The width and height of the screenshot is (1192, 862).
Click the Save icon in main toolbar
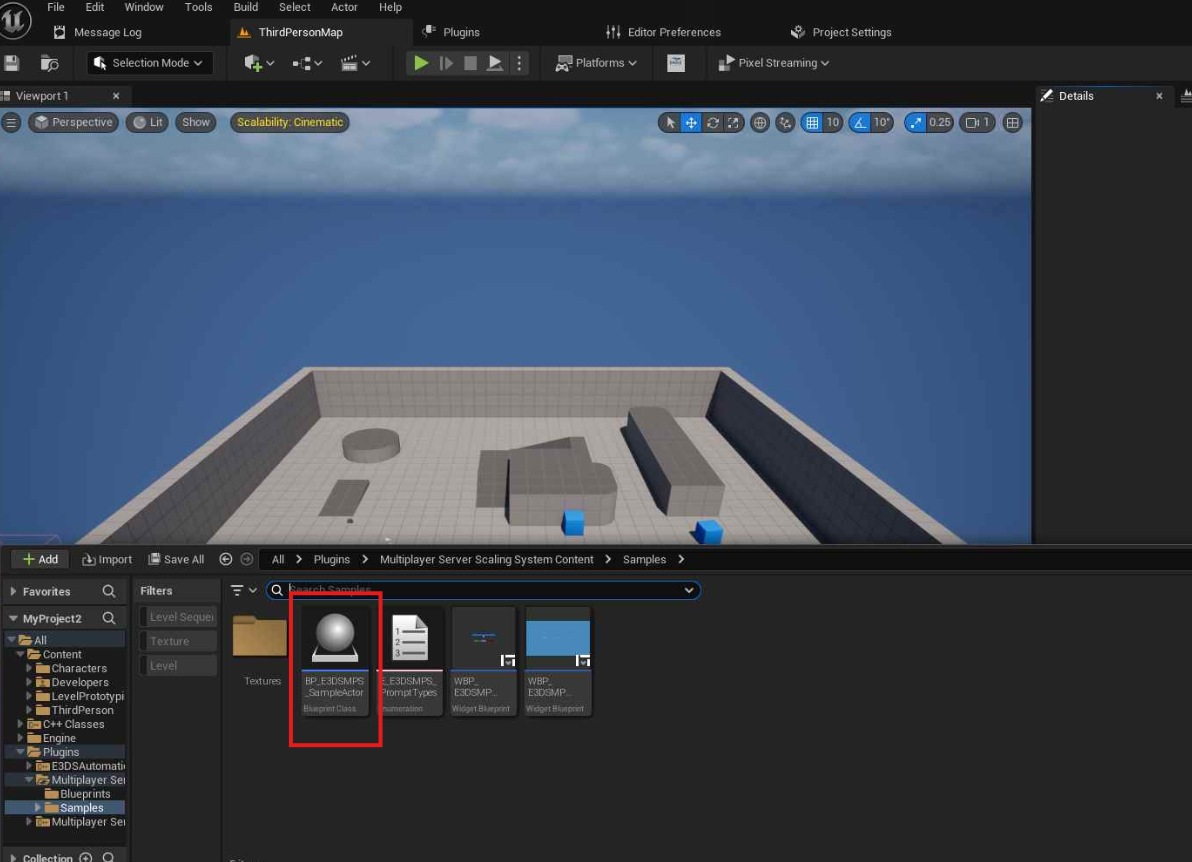pyautogui.click(x=12, y=63)
